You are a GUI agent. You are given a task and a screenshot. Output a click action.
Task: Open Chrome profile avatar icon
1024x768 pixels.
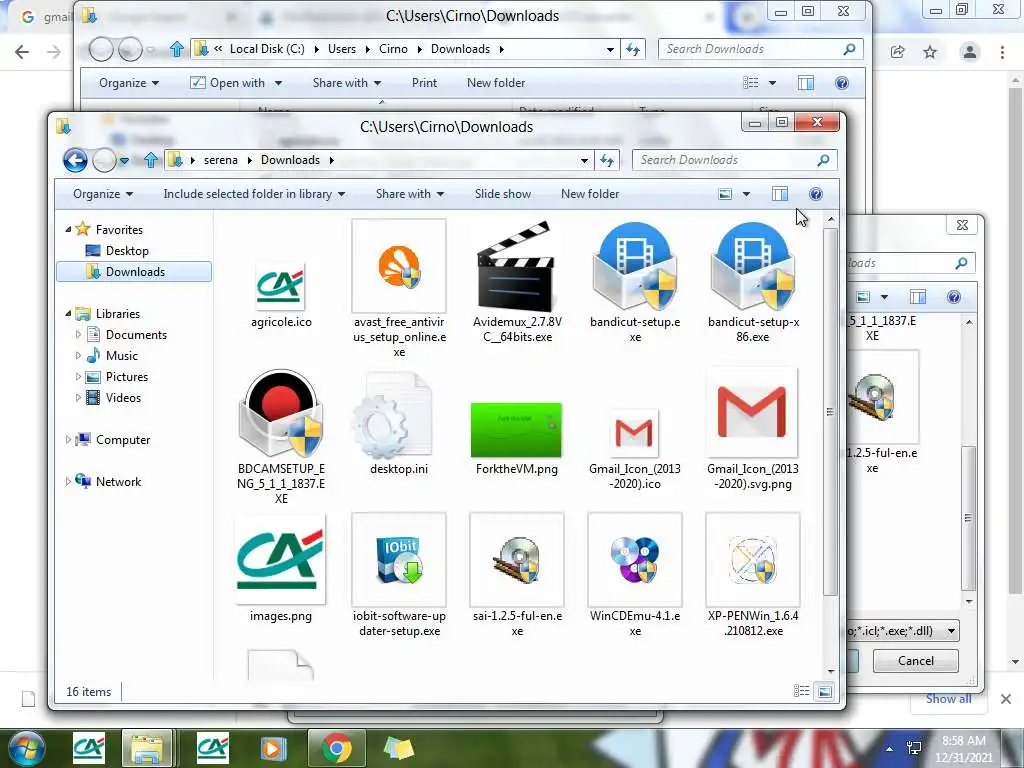[970, 52]
